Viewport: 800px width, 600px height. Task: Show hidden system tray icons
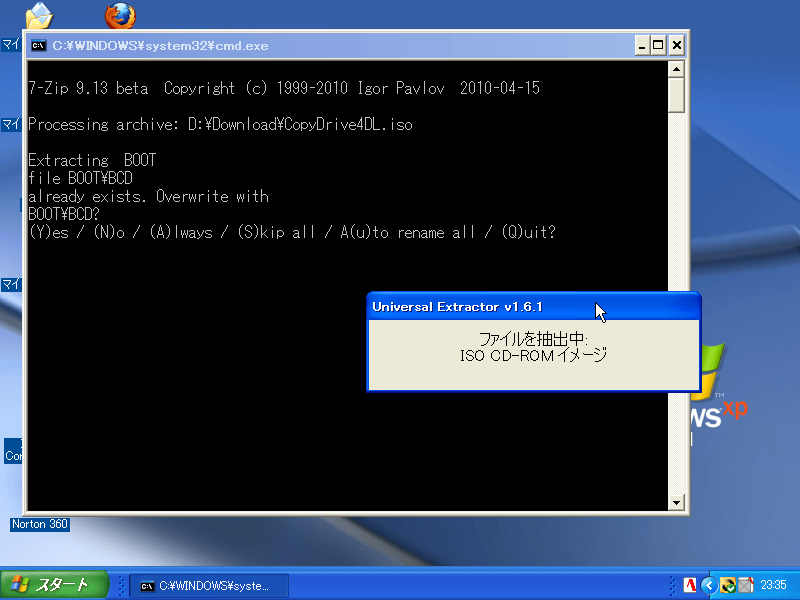[709, 585]
